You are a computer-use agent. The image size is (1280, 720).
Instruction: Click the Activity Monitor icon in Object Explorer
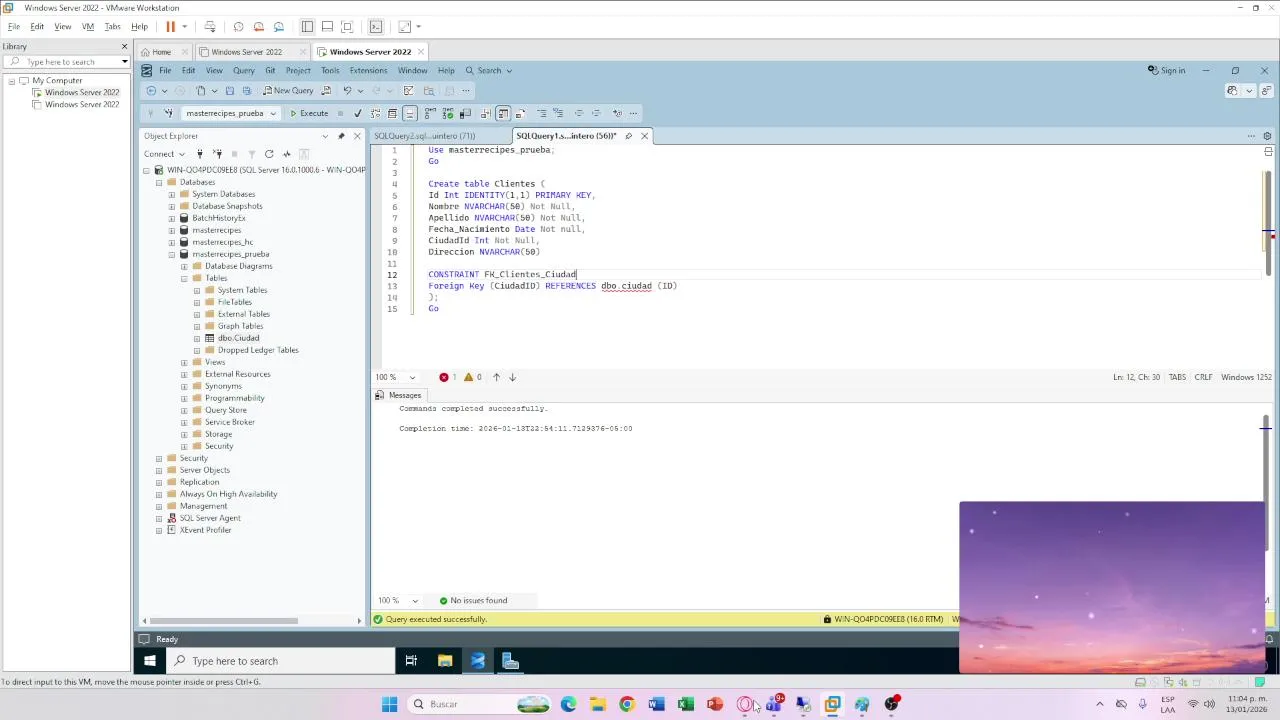287,154
